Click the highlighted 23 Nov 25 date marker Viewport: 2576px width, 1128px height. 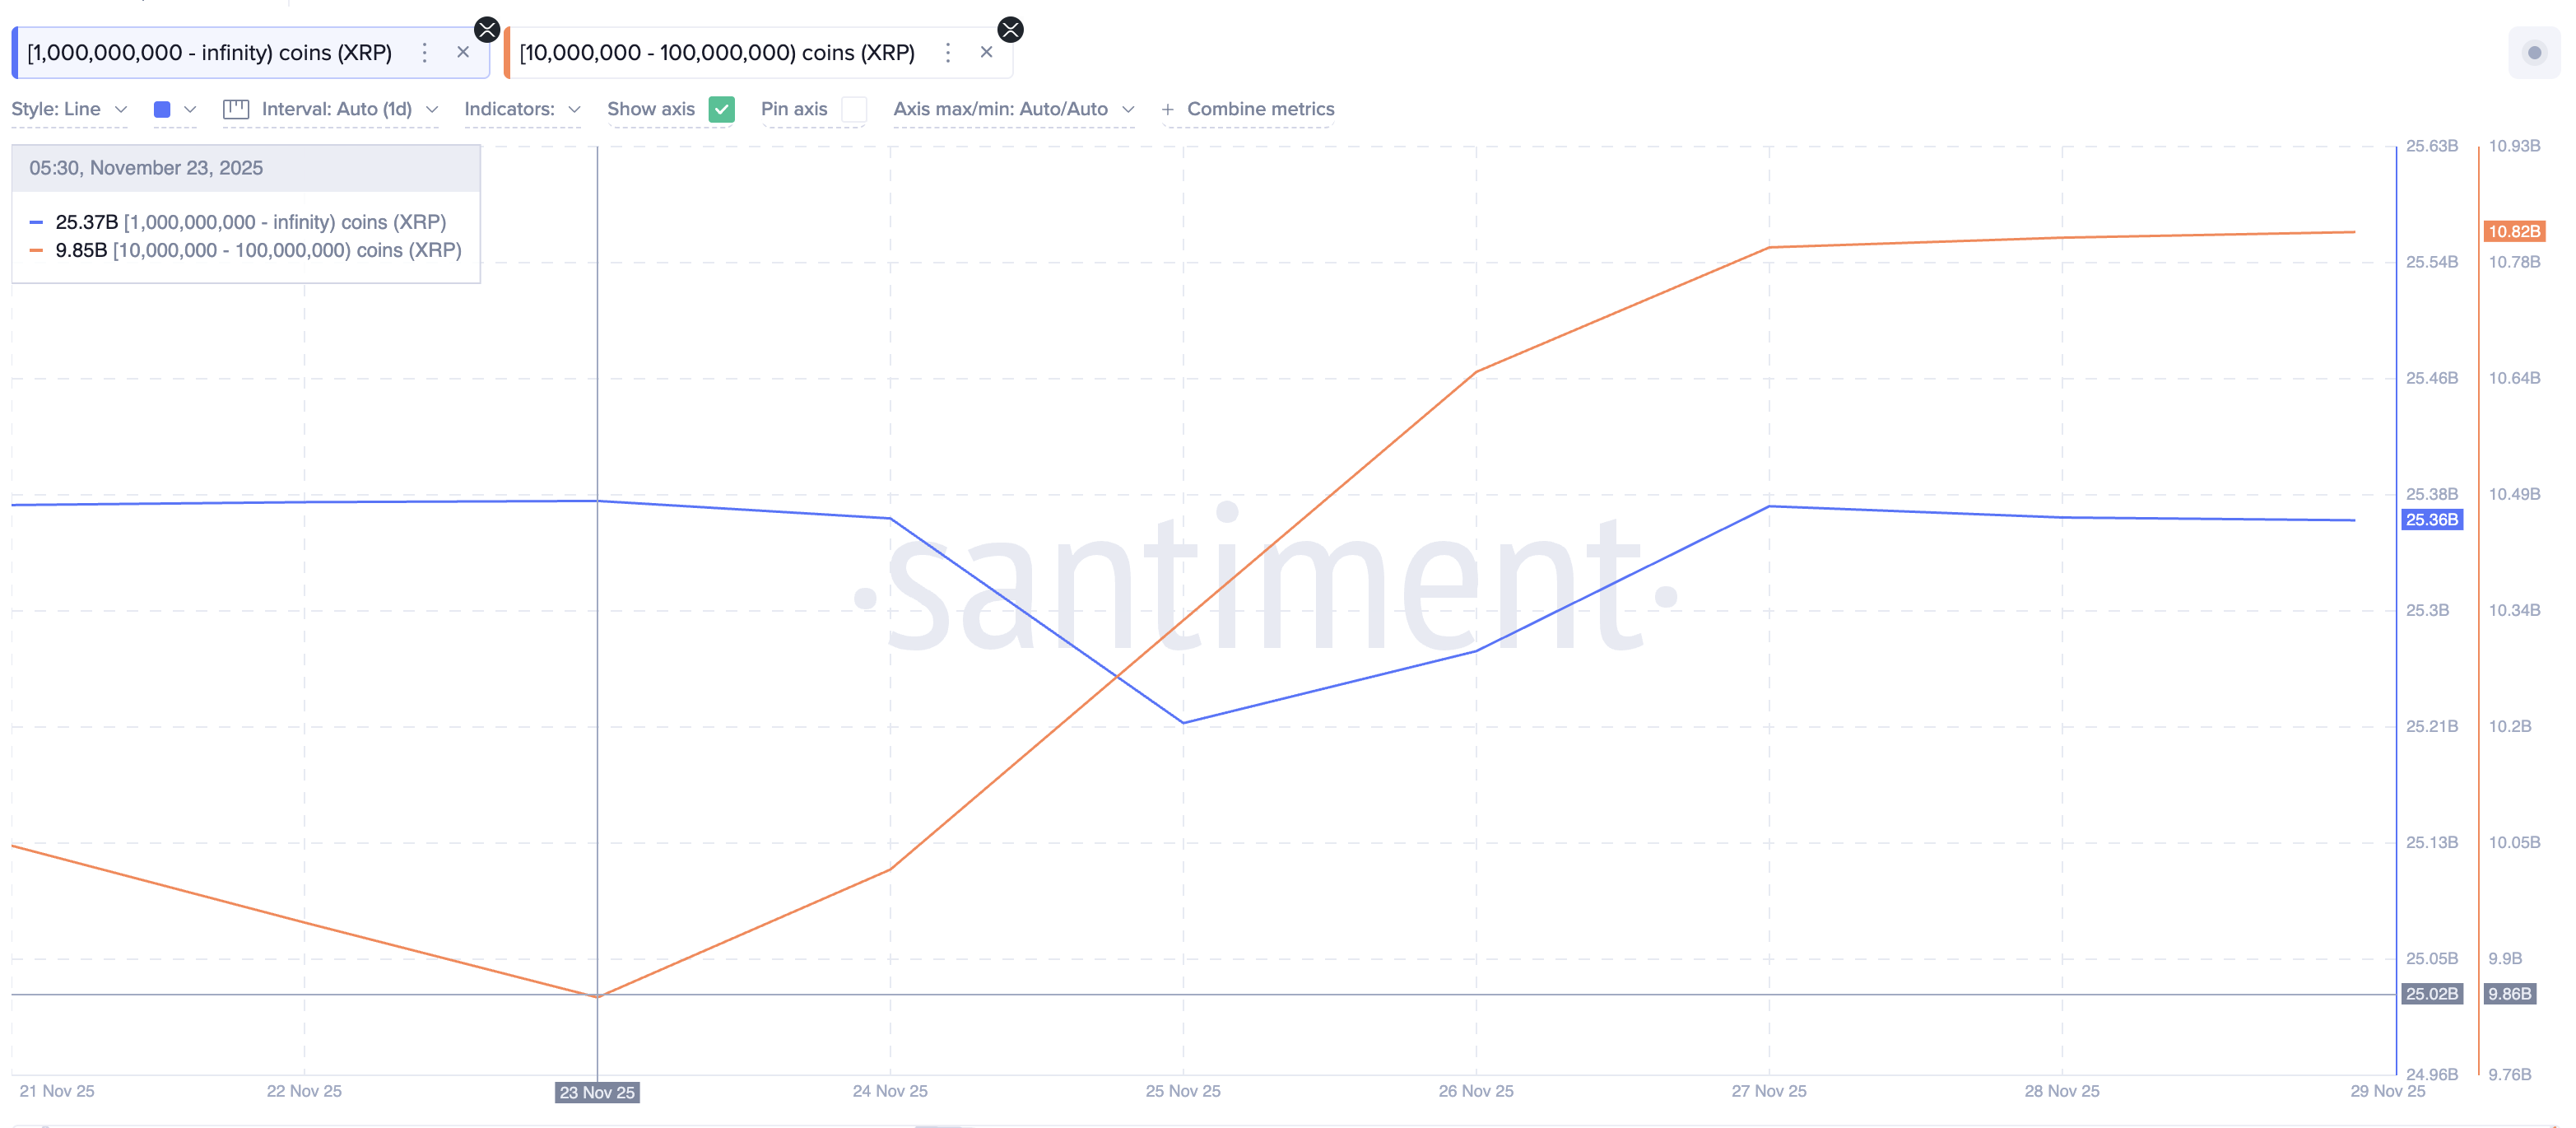[x=597, y=1092]
